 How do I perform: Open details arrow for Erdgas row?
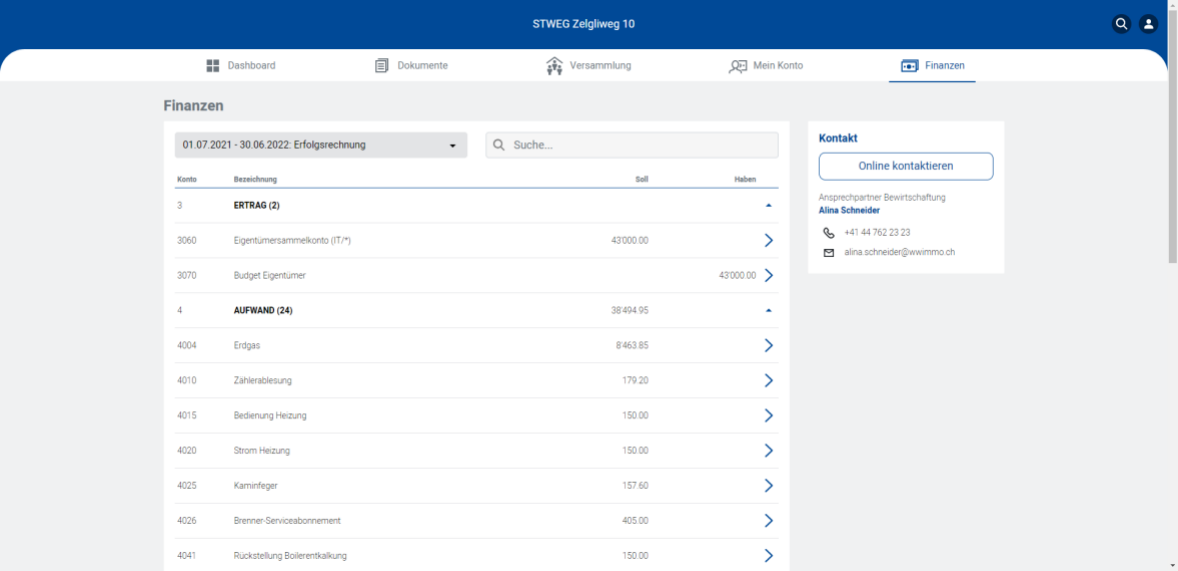769,346
